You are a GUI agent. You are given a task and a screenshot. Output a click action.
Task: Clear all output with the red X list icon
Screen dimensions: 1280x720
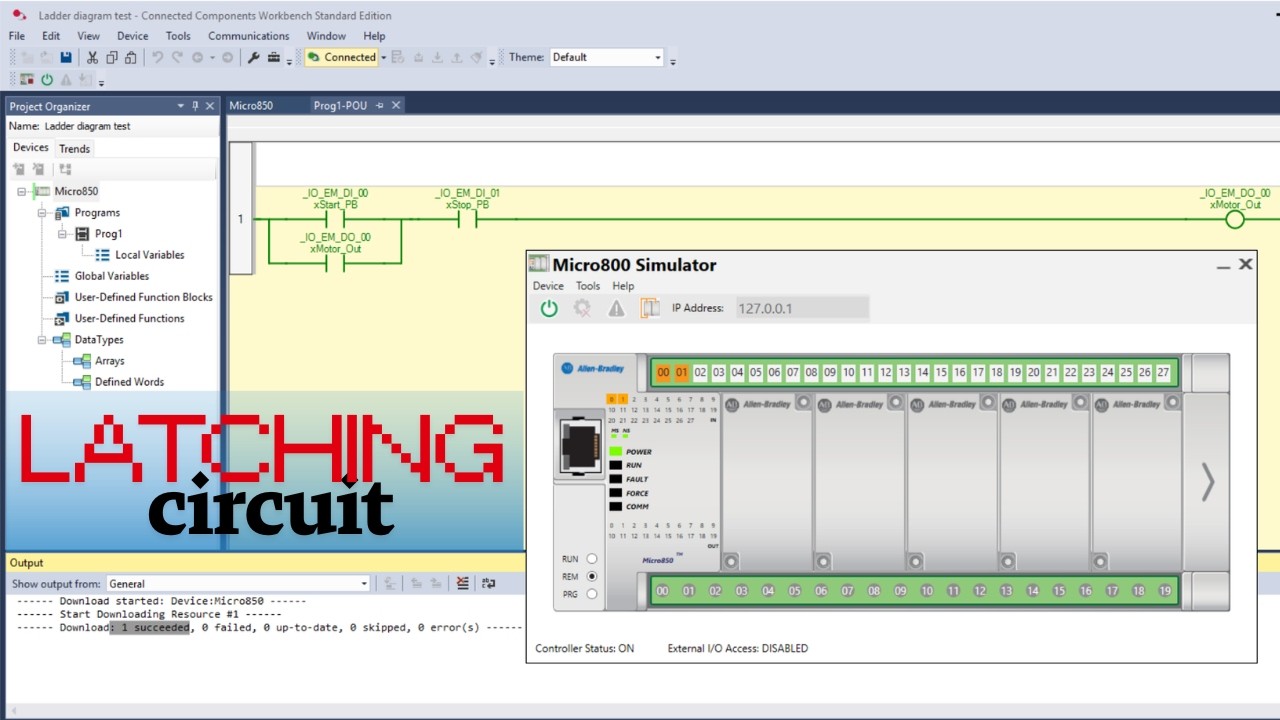click(463, 584)
